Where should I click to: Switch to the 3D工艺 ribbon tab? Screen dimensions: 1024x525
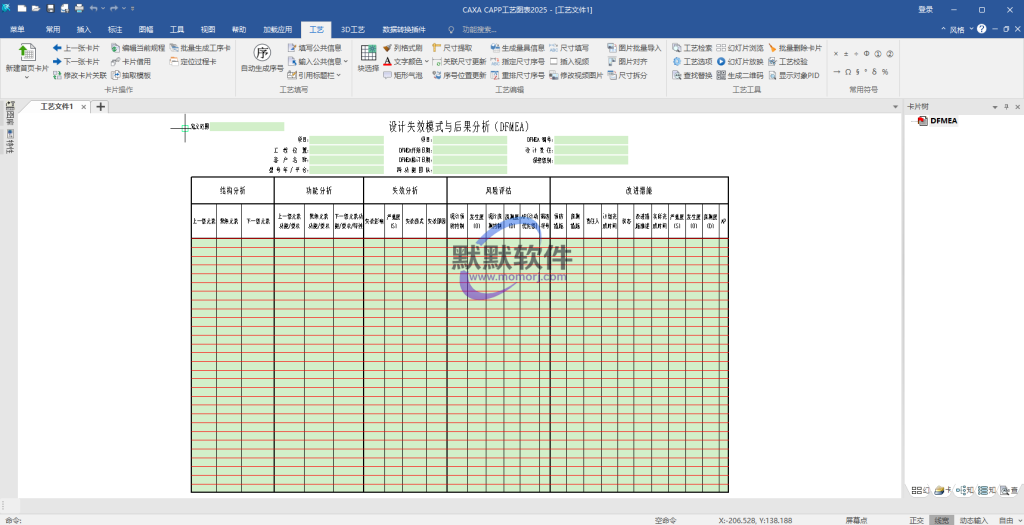point(352,30)
